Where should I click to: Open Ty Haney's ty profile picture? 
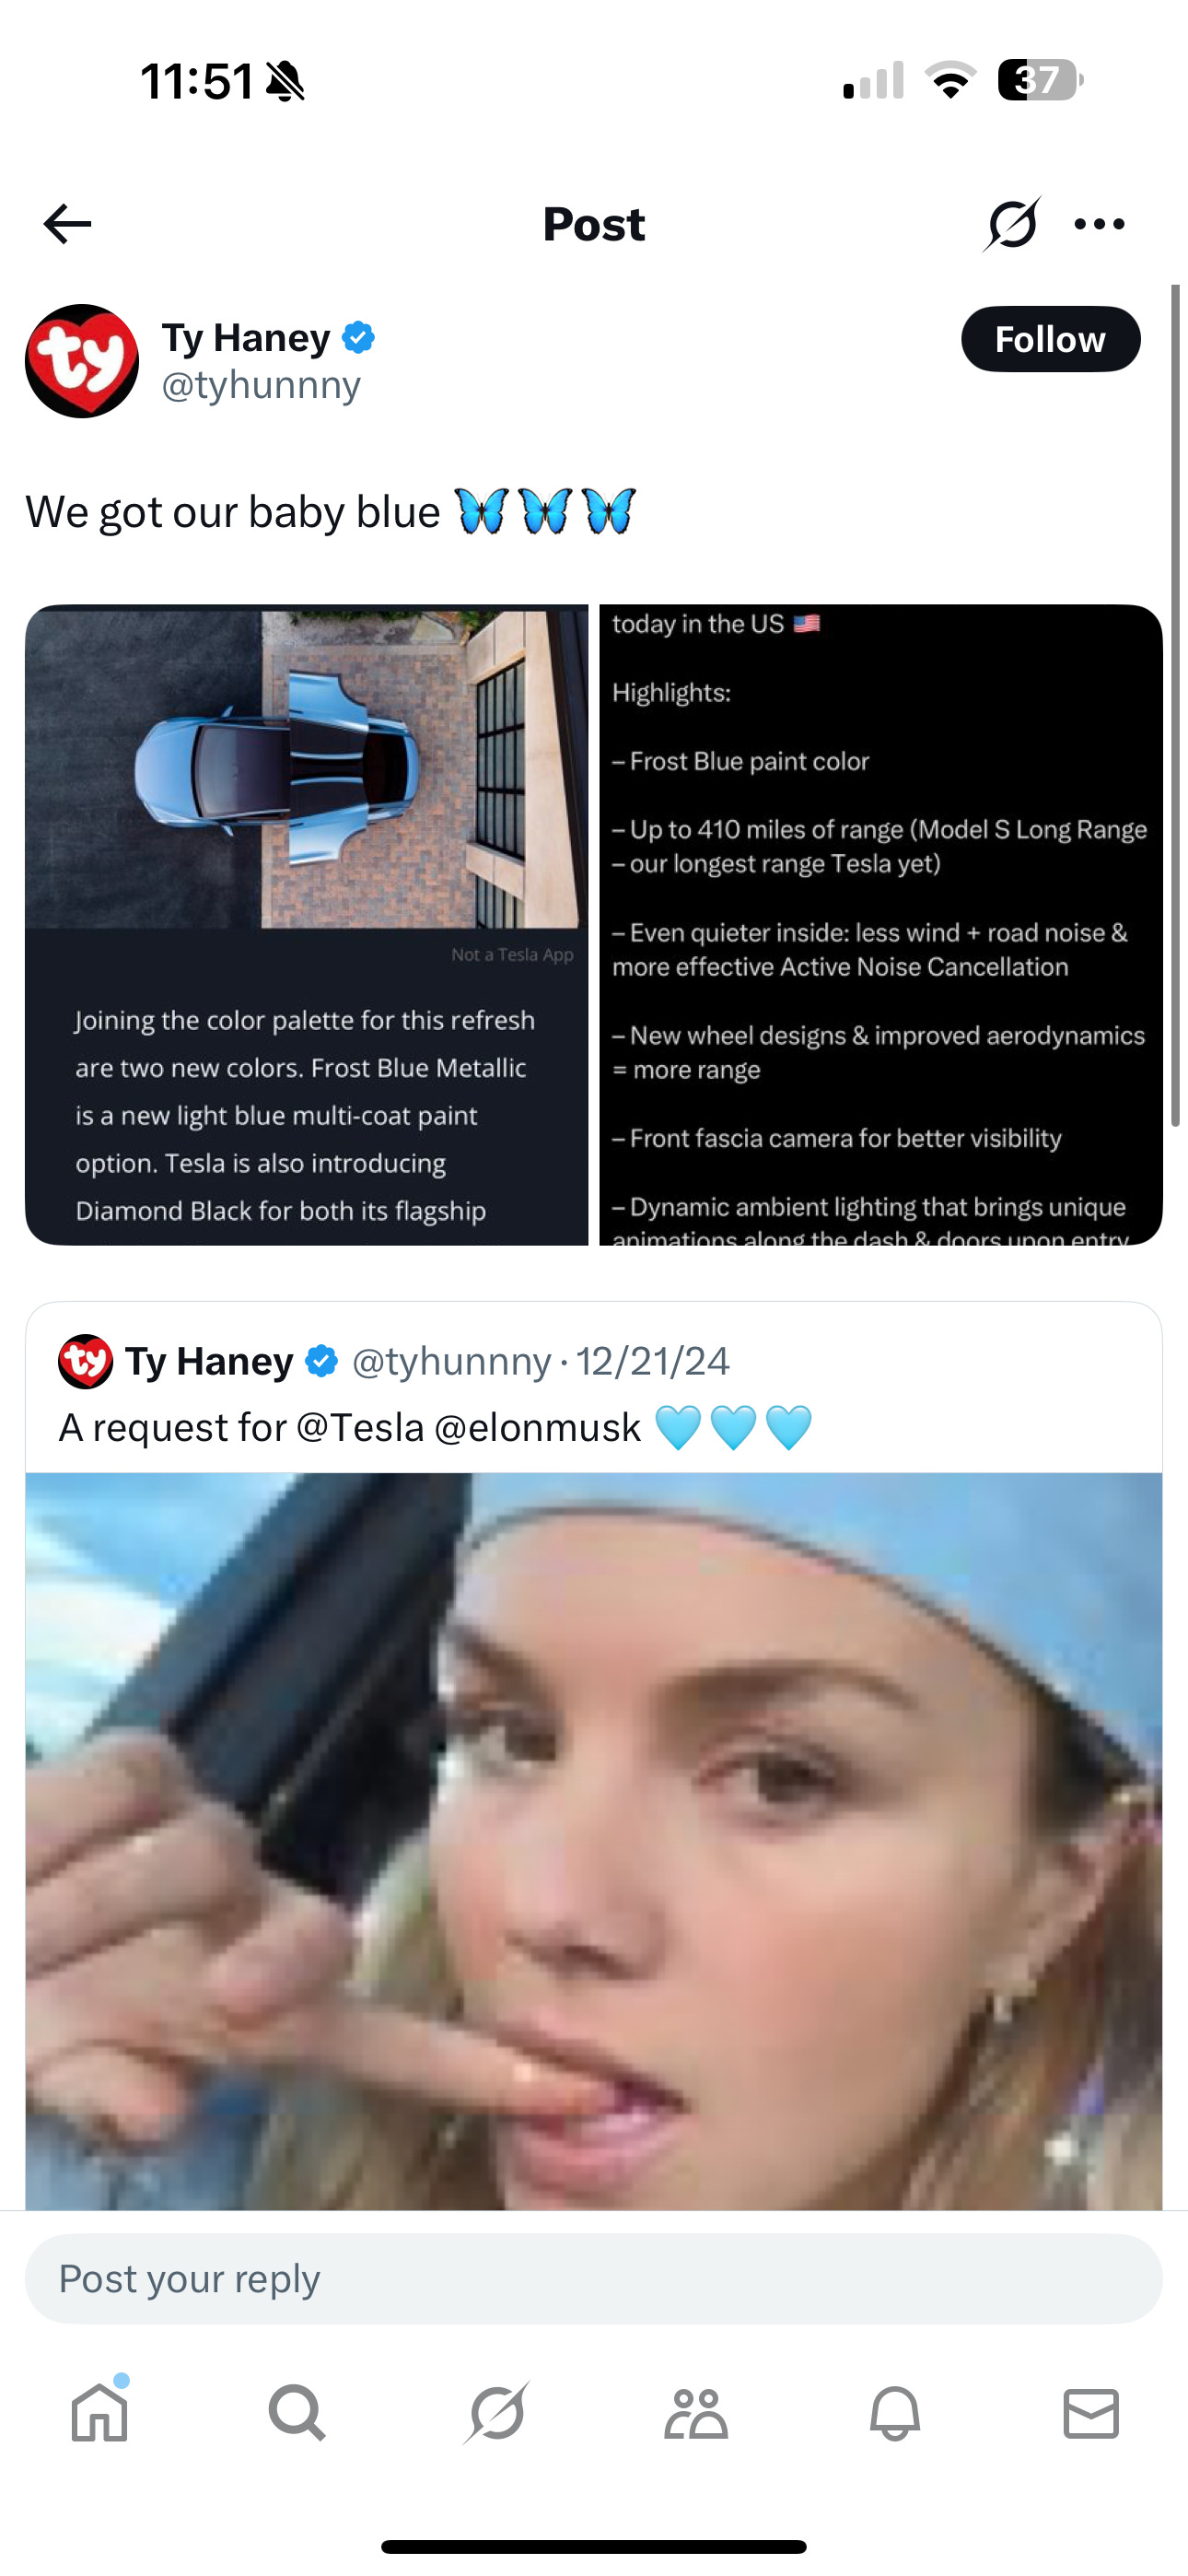(x=82, y=361)
